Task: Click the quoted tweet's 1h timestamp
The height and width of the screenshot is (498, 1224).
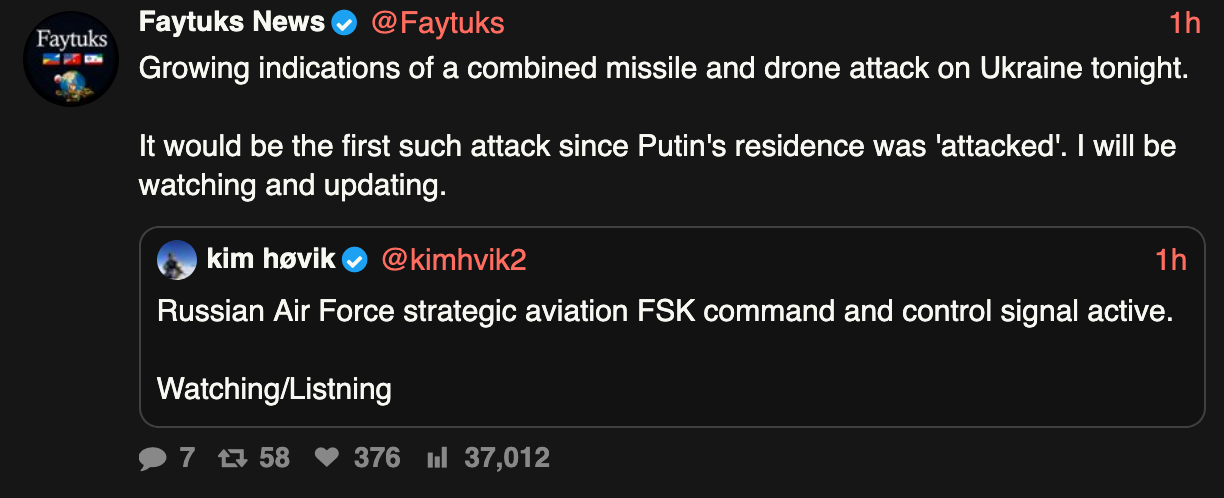Action: (x=1170, y=260)
